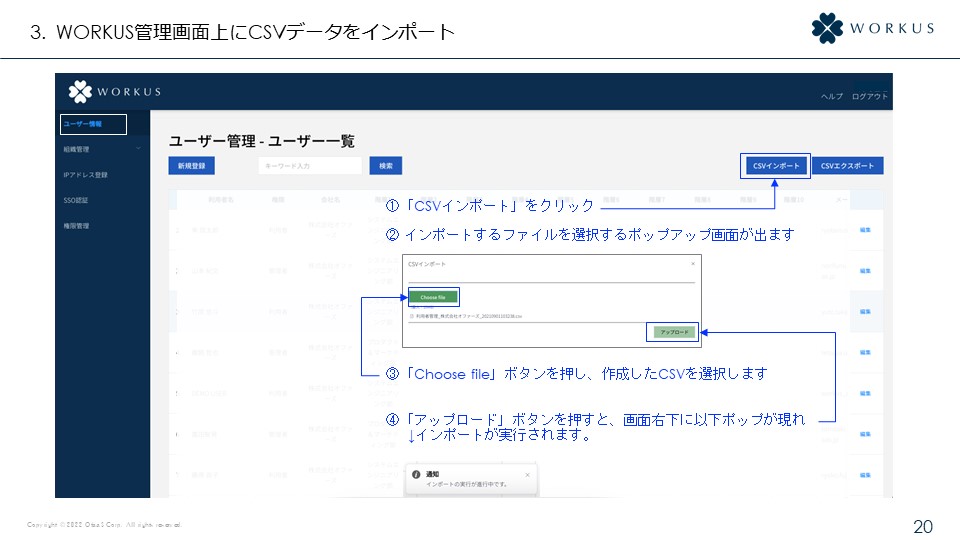This screenshot has width=960, height=540.
Task: Click the 会社名 column header
Action: (331, 200)
